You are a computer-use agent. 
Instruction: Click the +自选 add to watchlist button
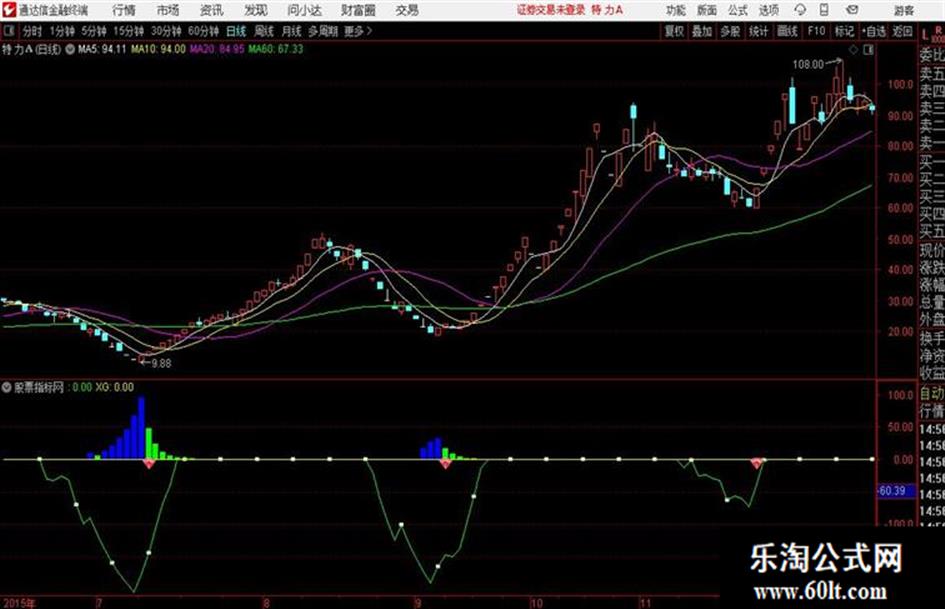873,31
